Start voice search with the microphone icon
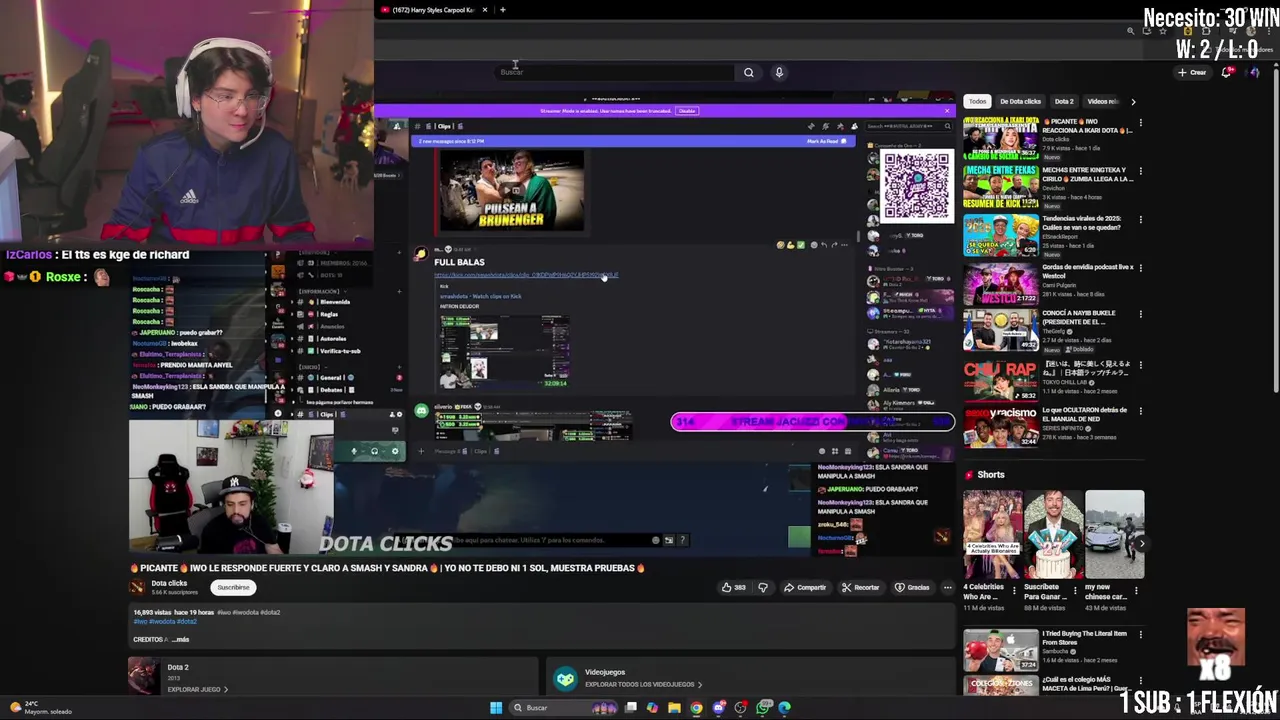Viewport: 1280px width, 720px height. [779, 72]
